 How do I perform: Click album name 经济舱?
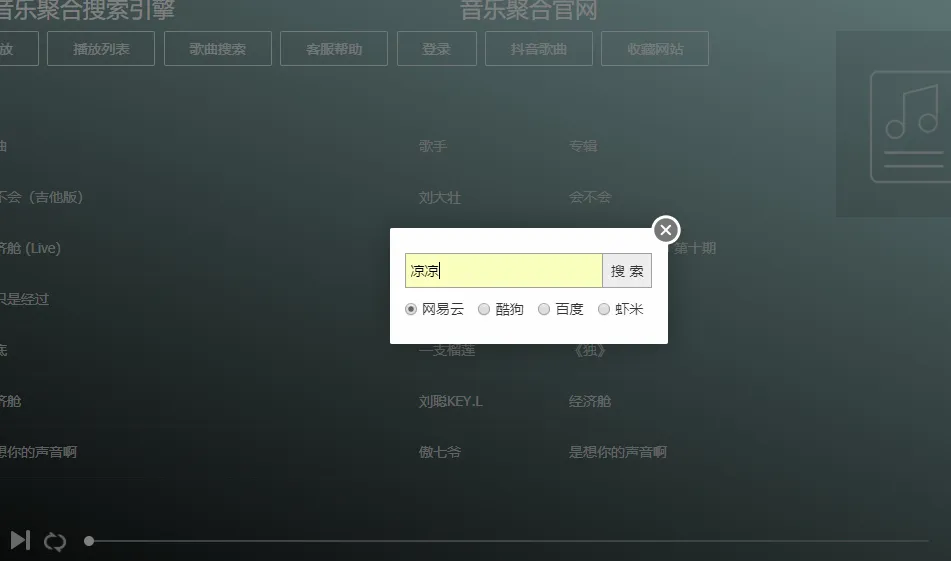[590, 401]
